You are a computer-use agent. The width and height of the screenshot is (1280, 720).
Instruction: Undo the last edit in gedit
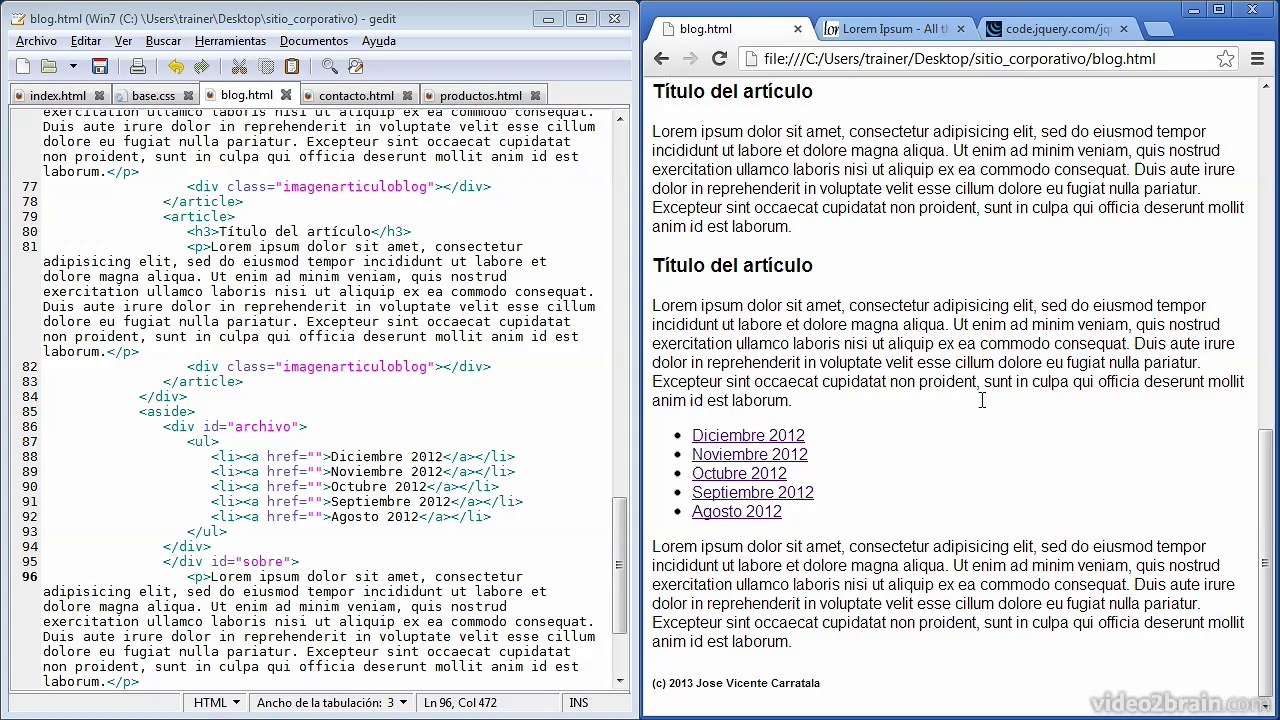pyautogui.click(x=176, y=67)
